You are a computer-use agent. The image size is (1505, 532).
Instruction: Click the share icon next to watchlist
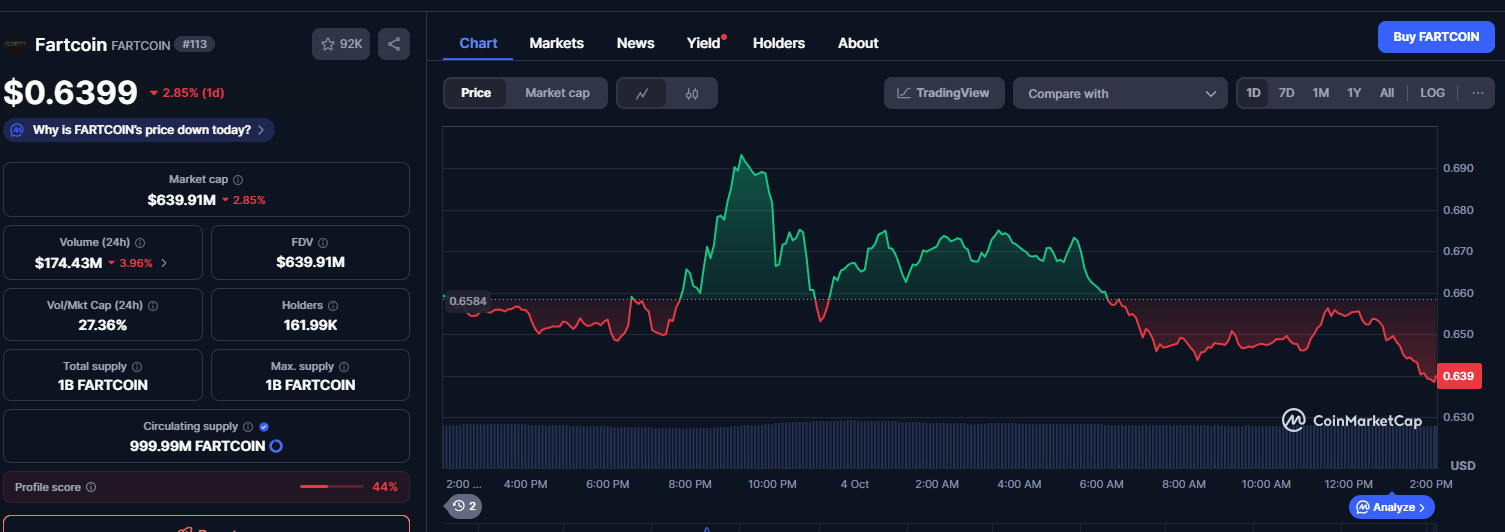pos(394,44)
